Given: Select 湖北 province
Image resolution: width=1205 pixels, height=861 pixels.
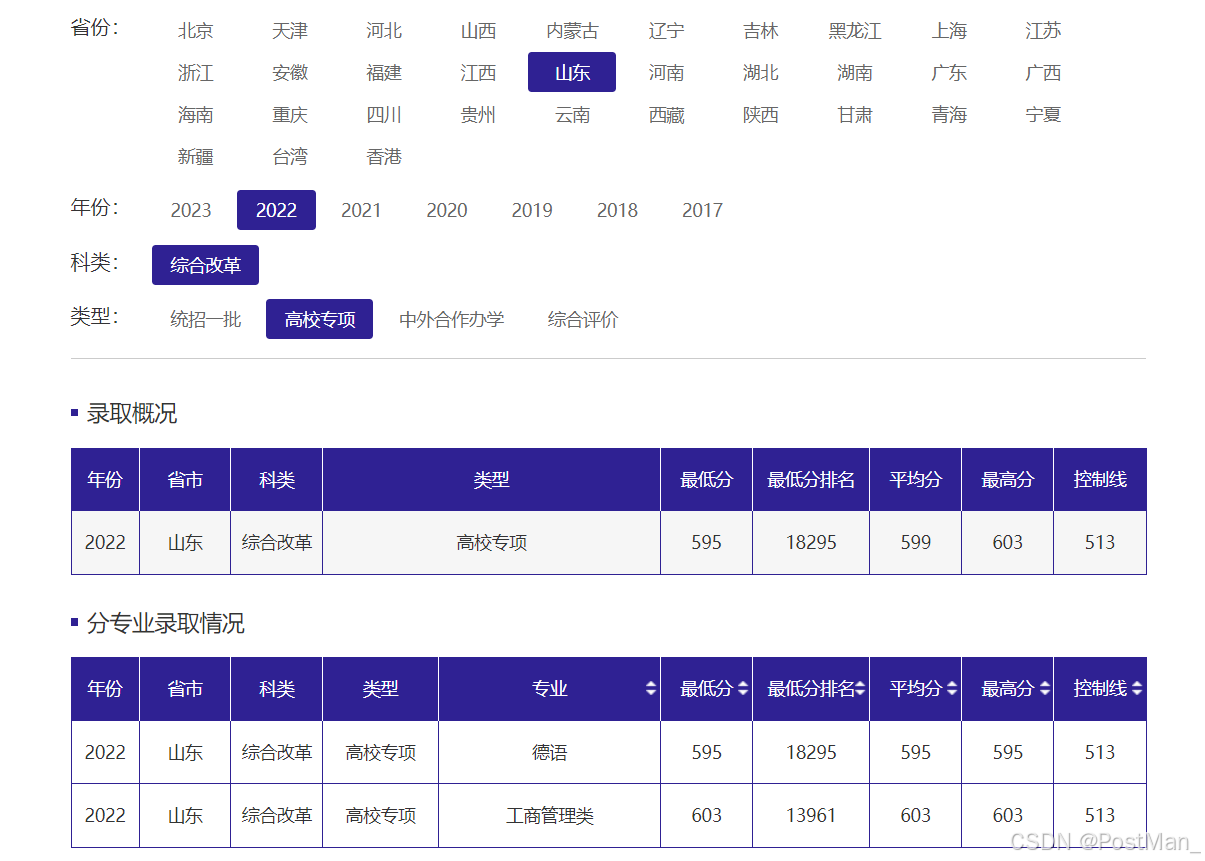Looking at the screenshot, I should click(761, 73).
